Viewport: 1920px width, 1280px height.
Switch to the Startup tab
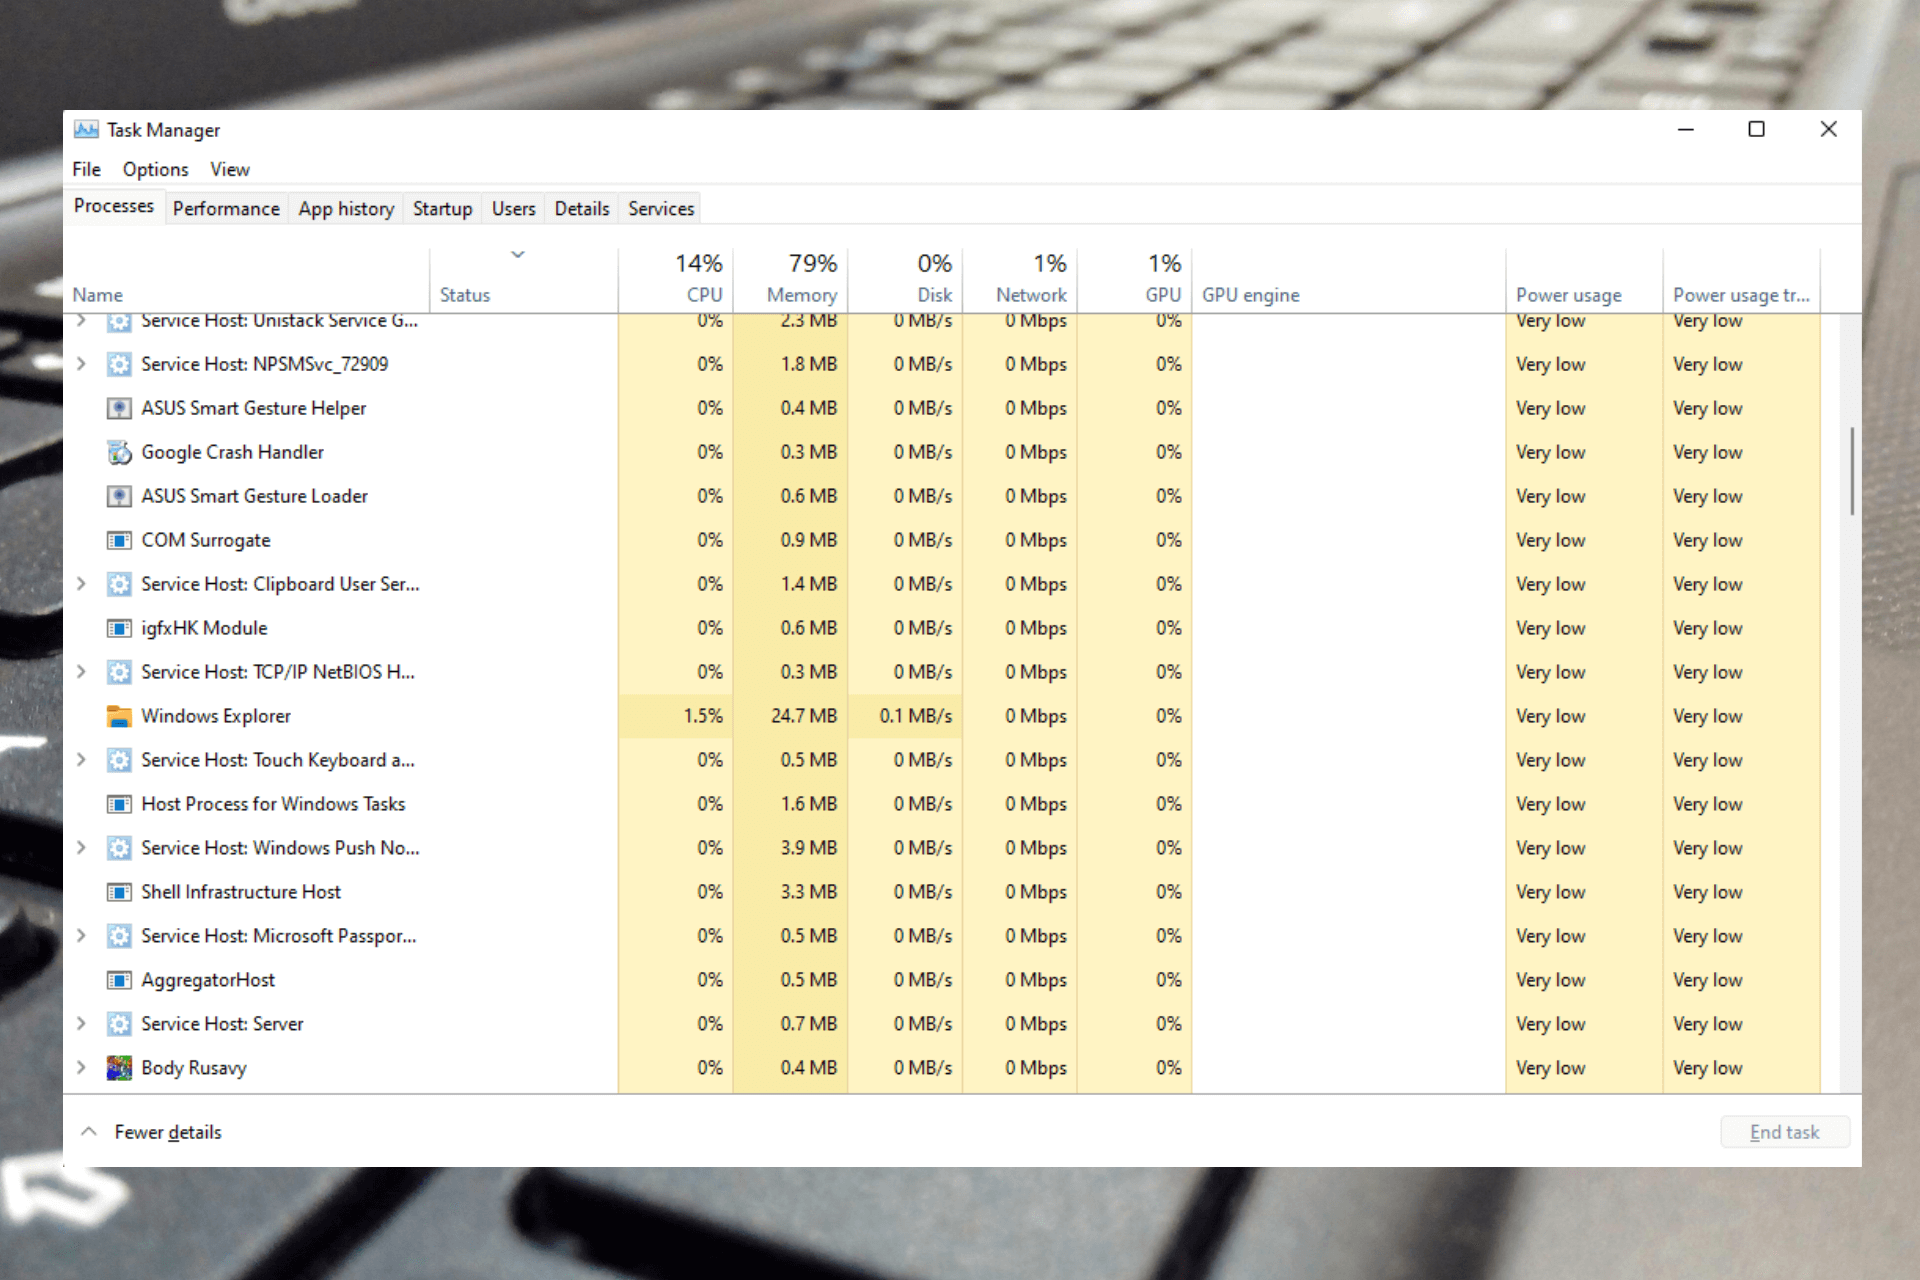point(440,209)
